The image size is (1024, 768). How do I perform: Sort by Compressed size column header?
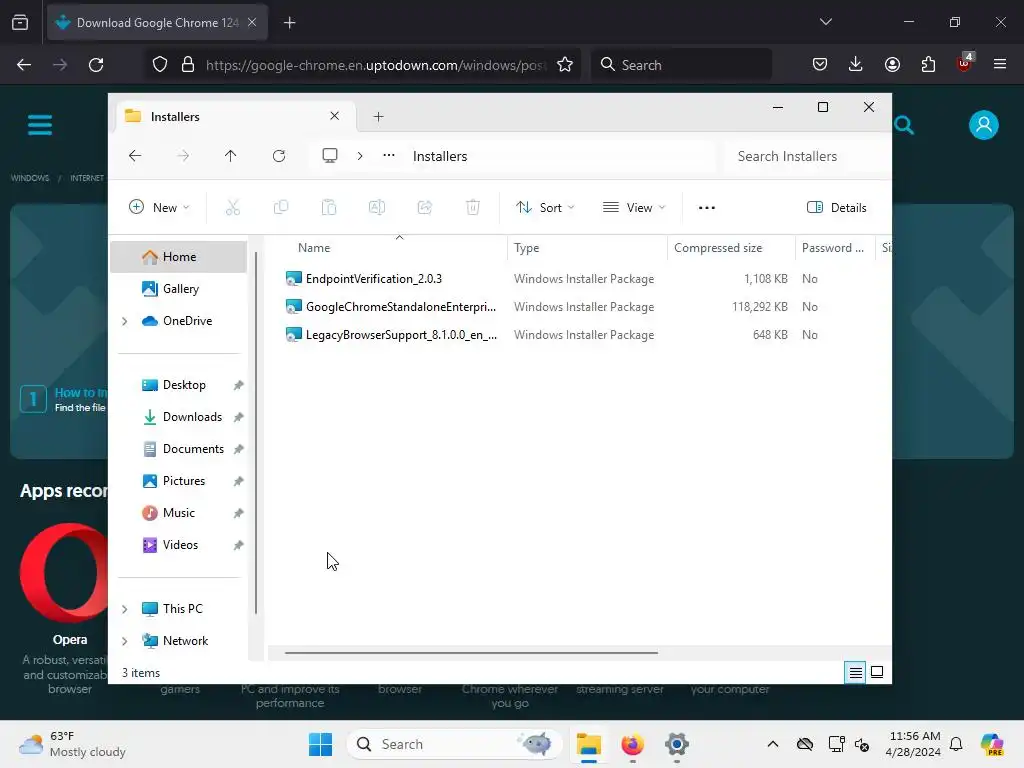click(731, 248)
